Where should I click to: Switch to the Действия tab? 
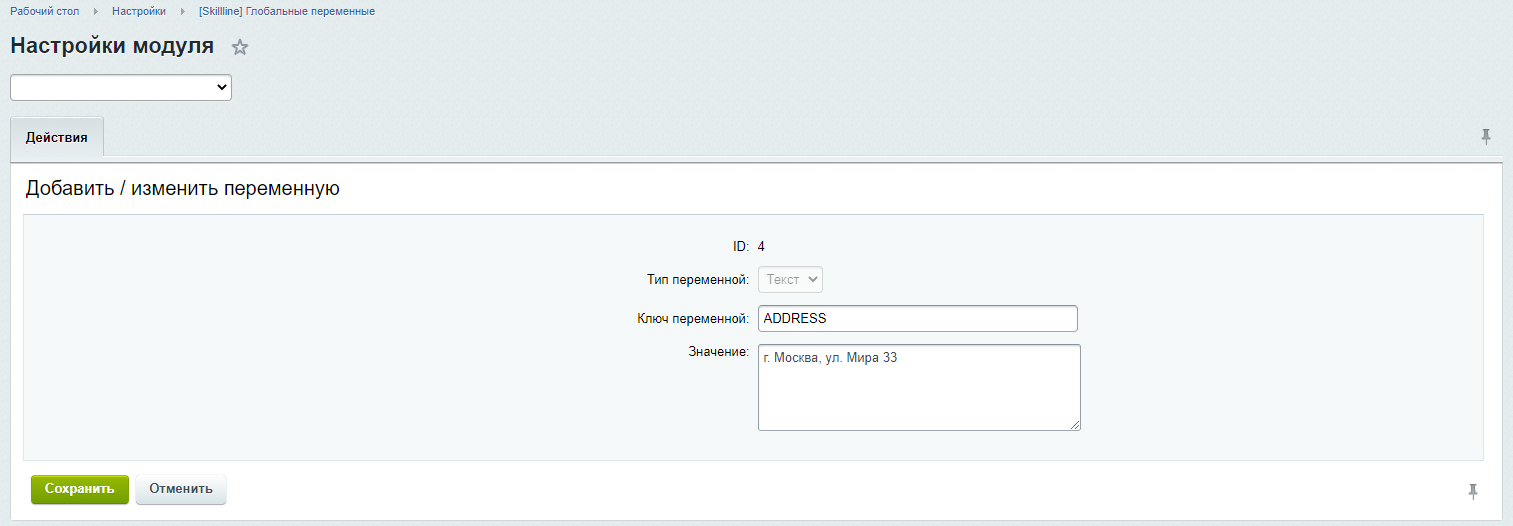point(57,138)
